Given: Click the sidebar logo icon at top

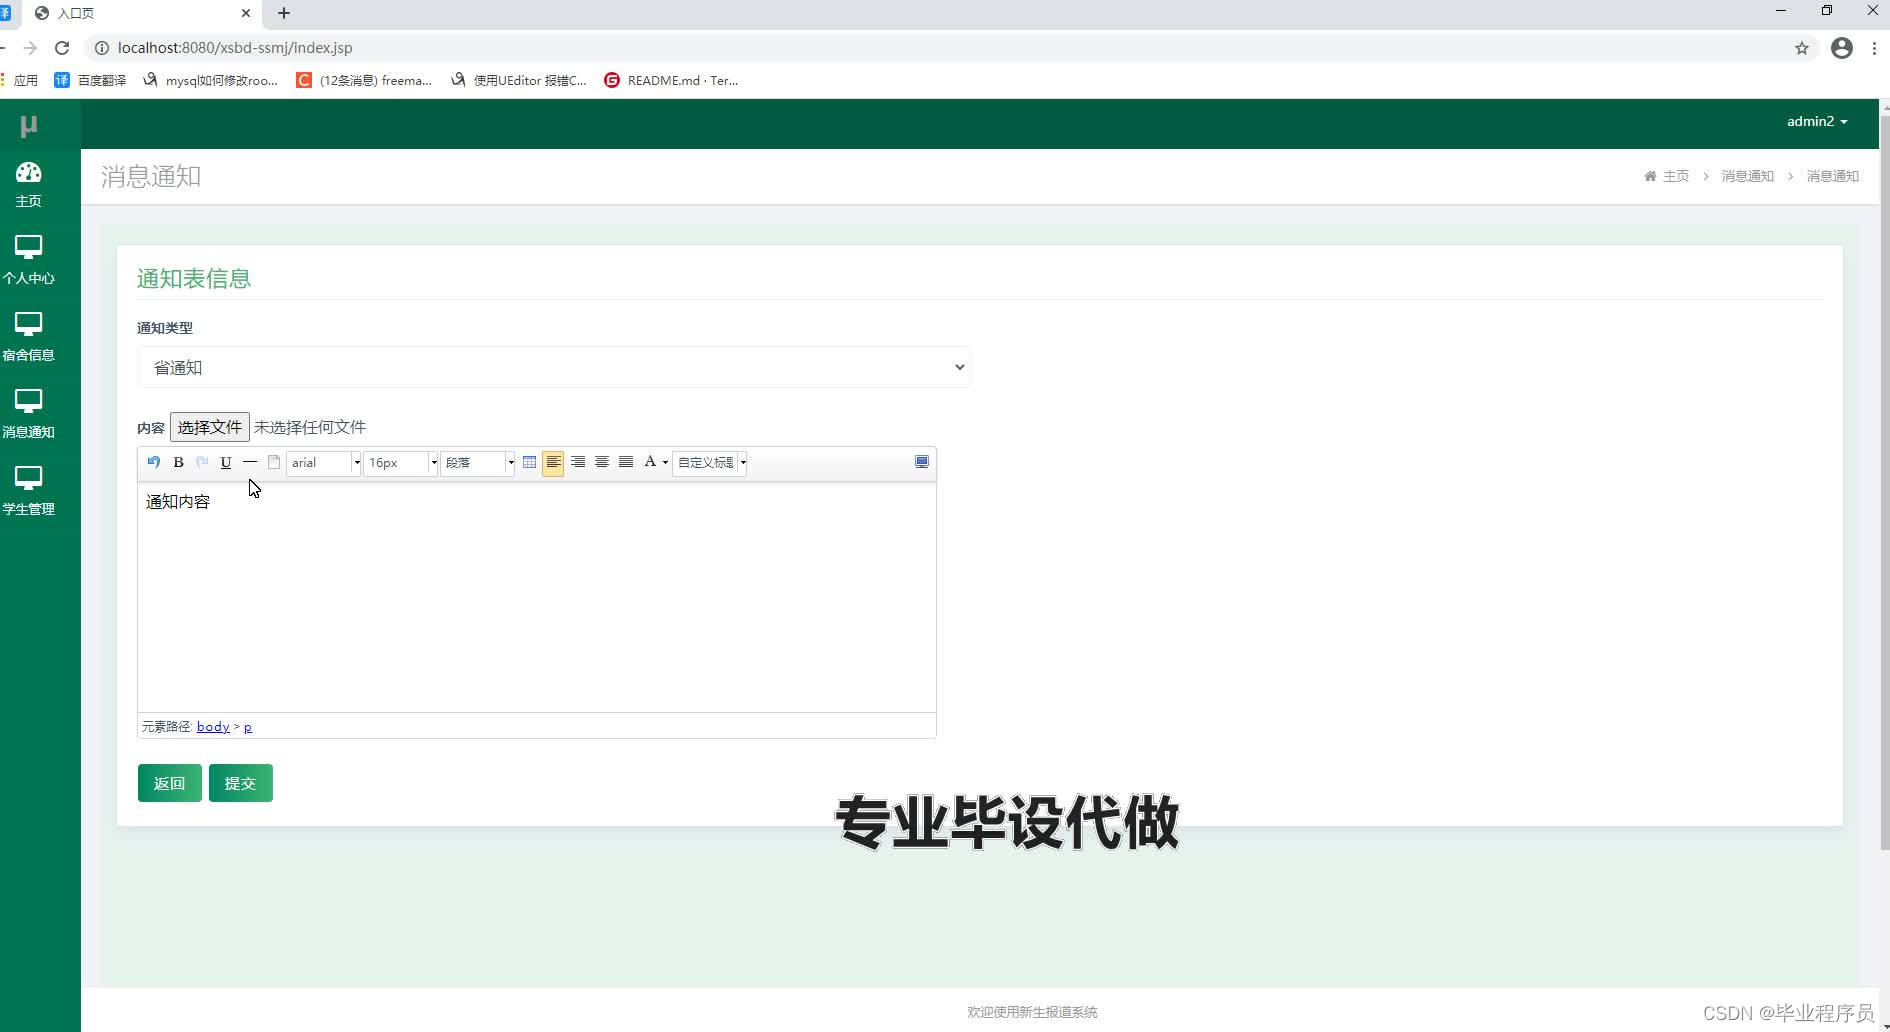Looking at the screenshot, I should 28,125.
